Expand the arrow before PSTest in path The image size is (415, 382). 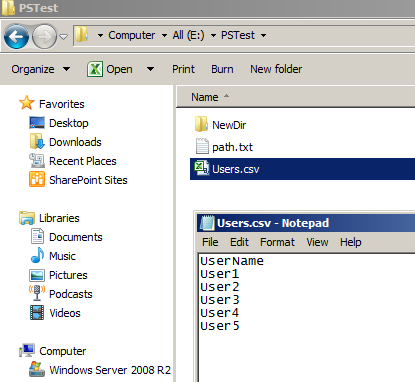[x=213, y=35]
